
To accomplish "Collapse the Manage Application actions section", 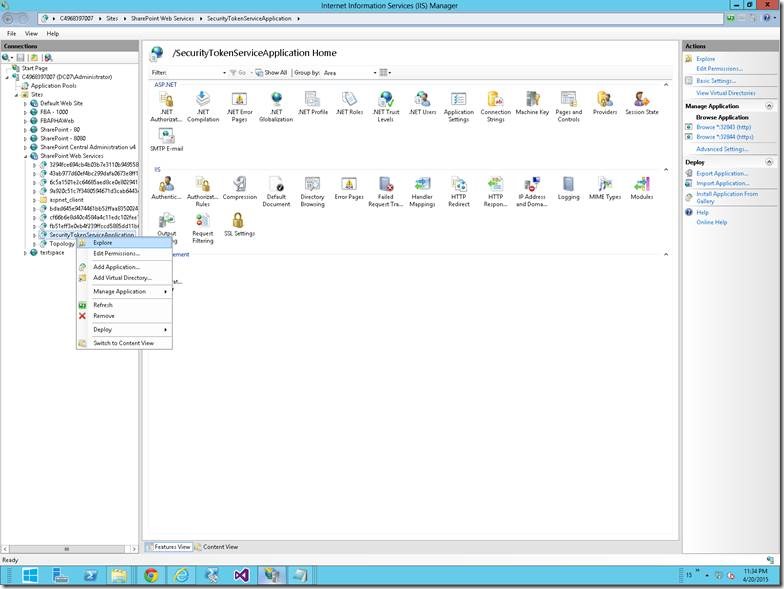I will 769,106.
